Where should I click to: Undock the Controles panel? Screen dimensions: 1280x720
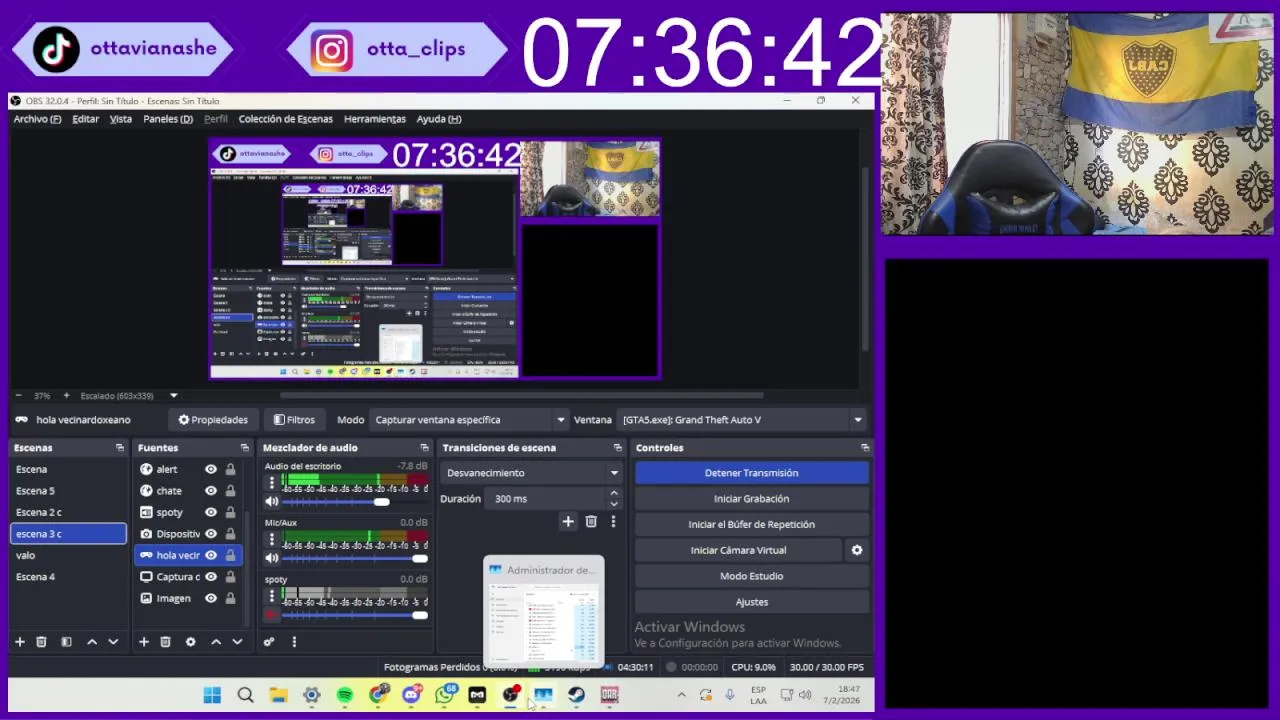pos(865,448)
